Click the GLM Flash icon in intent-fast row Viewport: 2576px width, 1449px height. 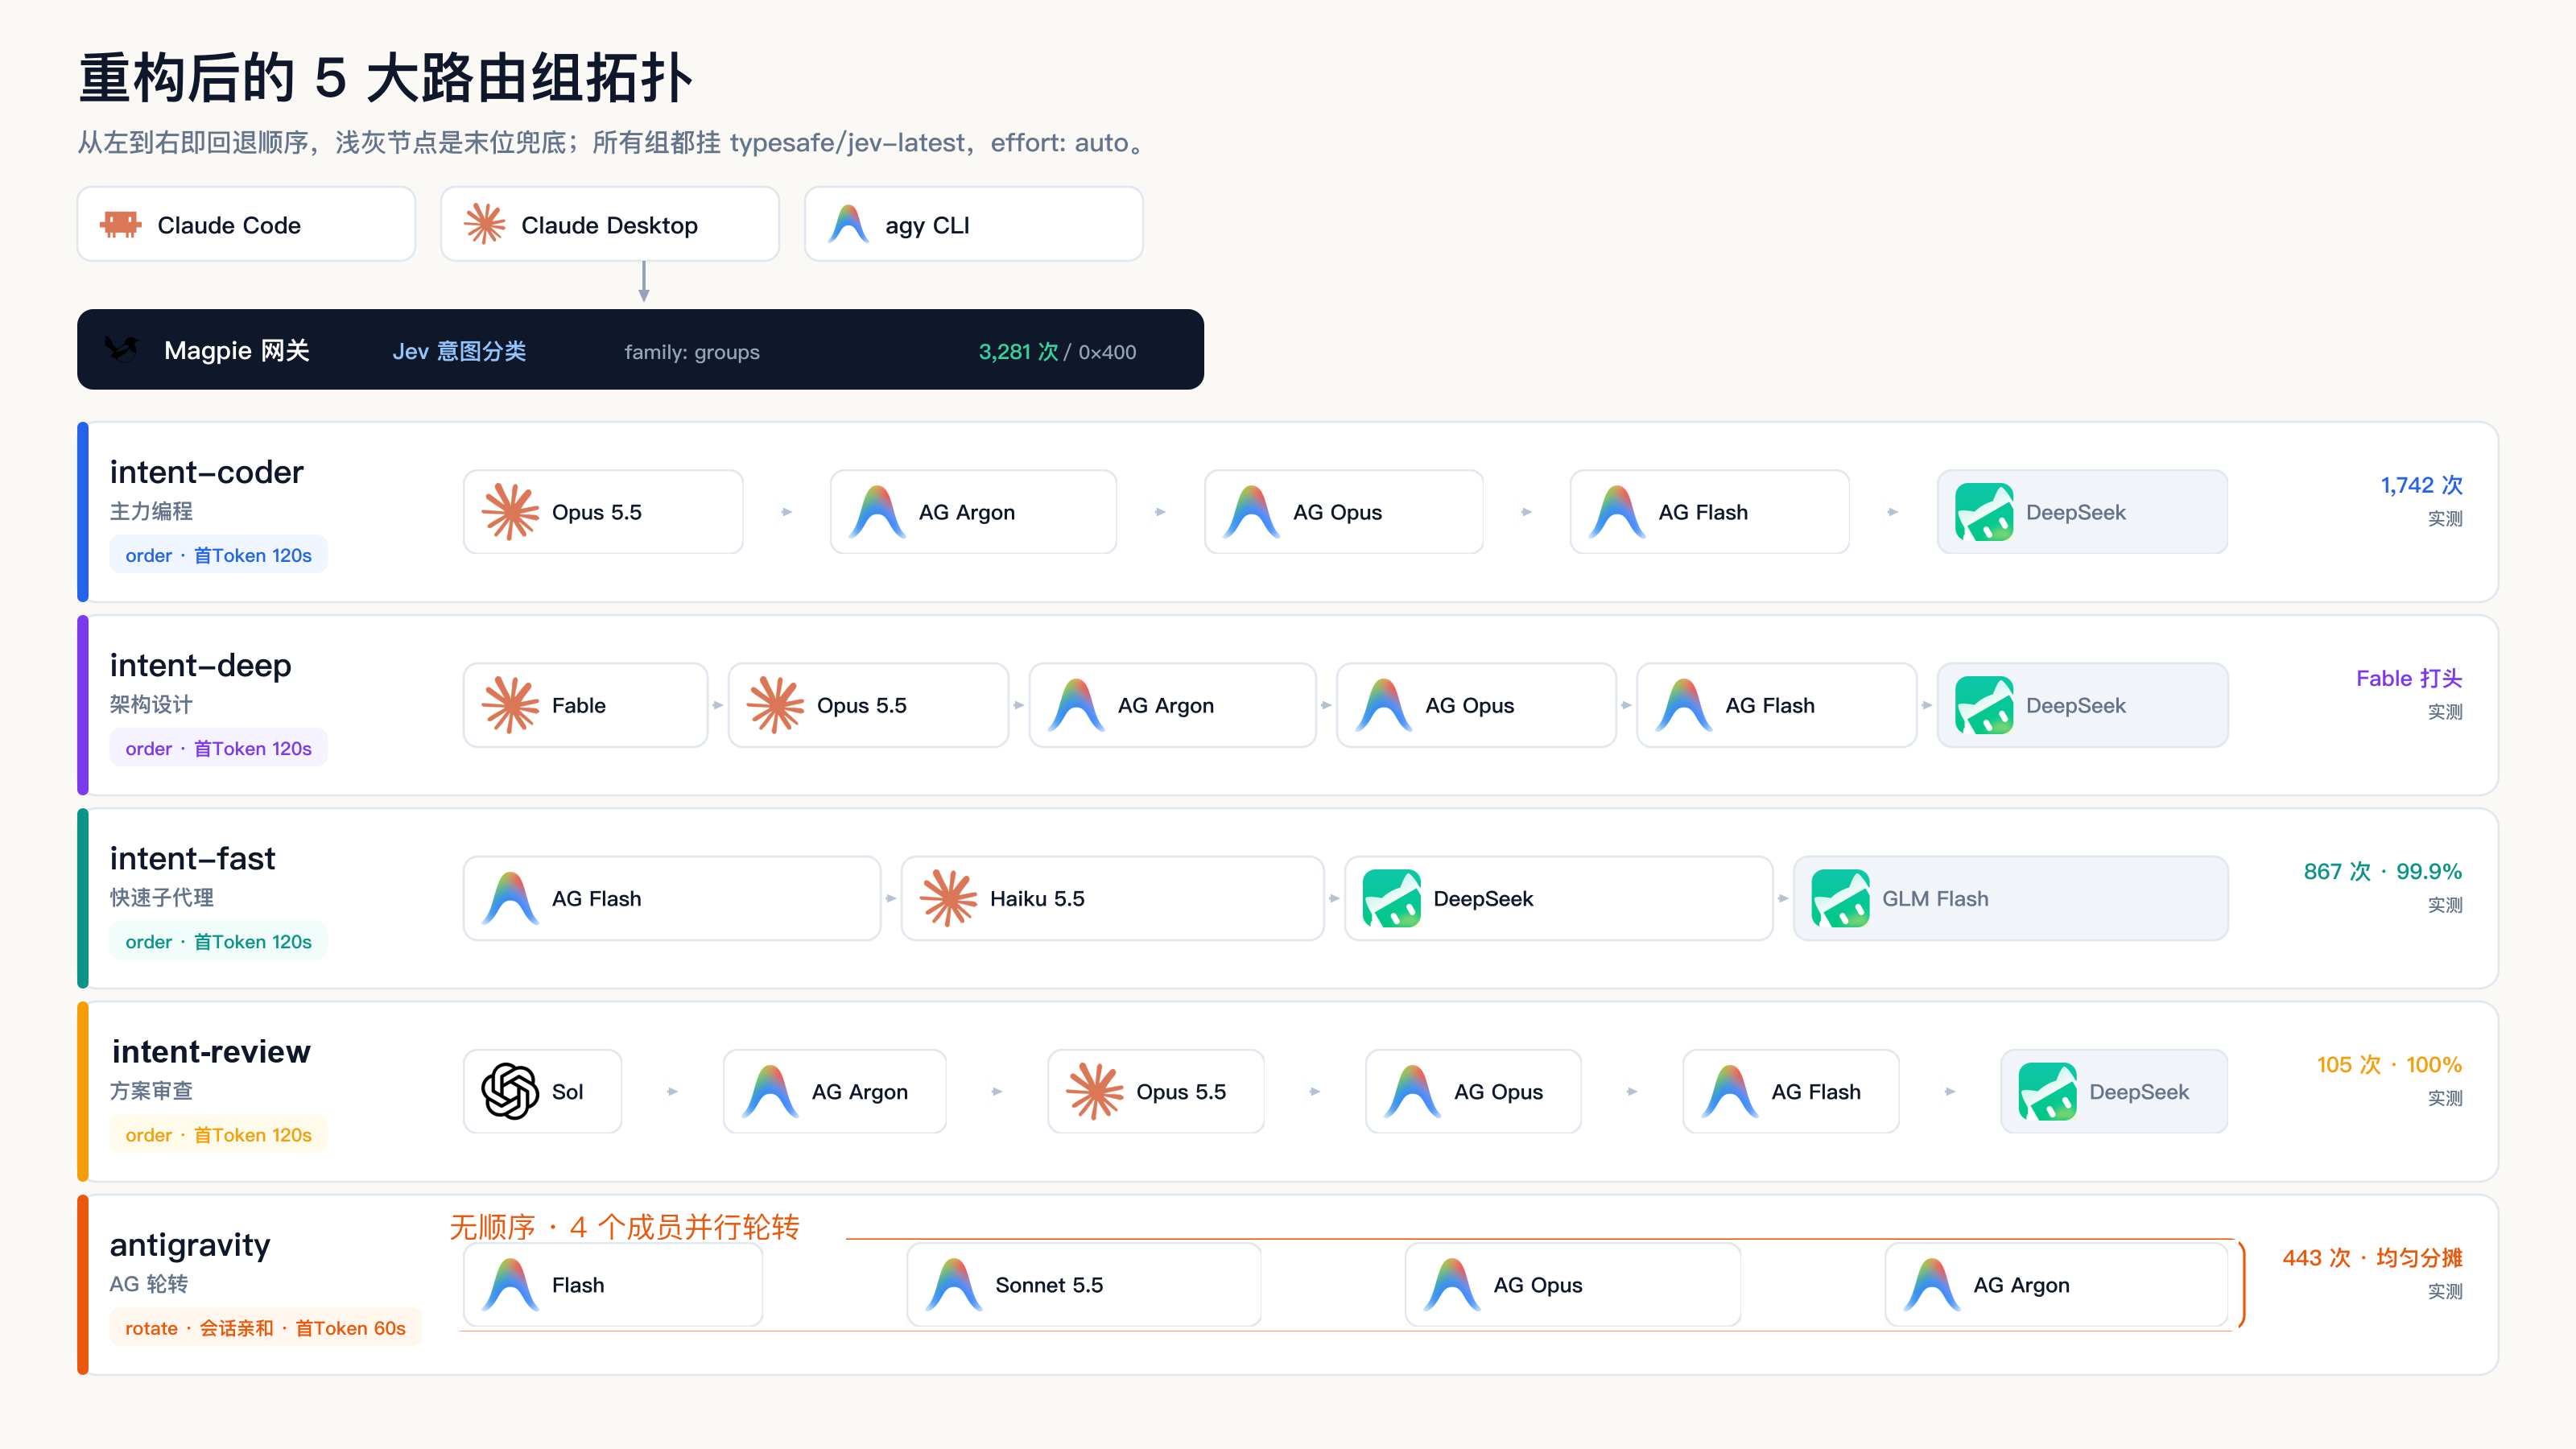click(x=1841, y=898)
